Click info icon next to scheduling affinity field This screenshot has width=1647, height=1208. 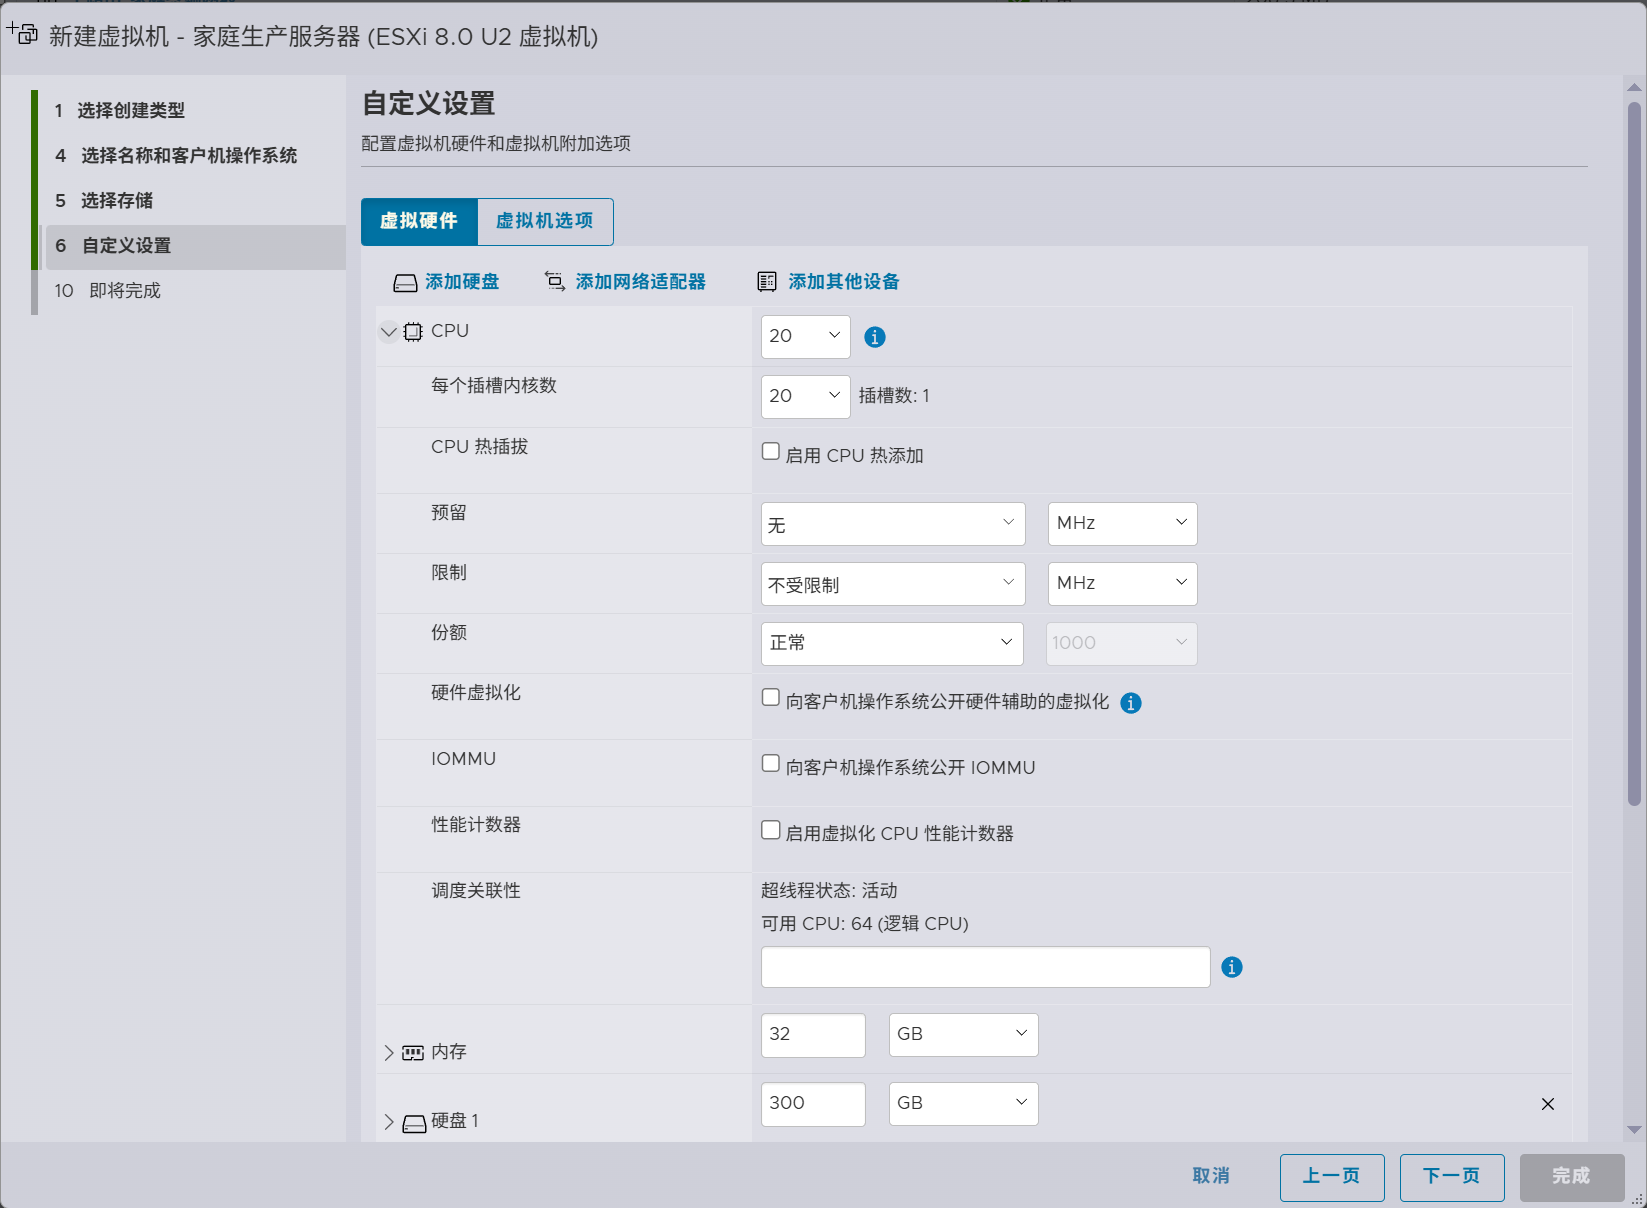click(x=1232, y=967)
